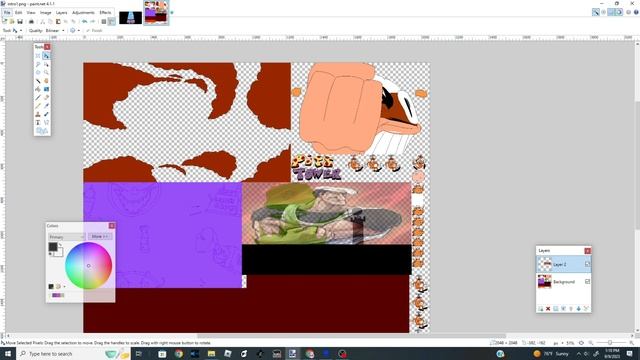Image resolution: width=640 pixels, height=360 pixels.
Task: Select the Magic Wand tool
Action: (38, 81)
